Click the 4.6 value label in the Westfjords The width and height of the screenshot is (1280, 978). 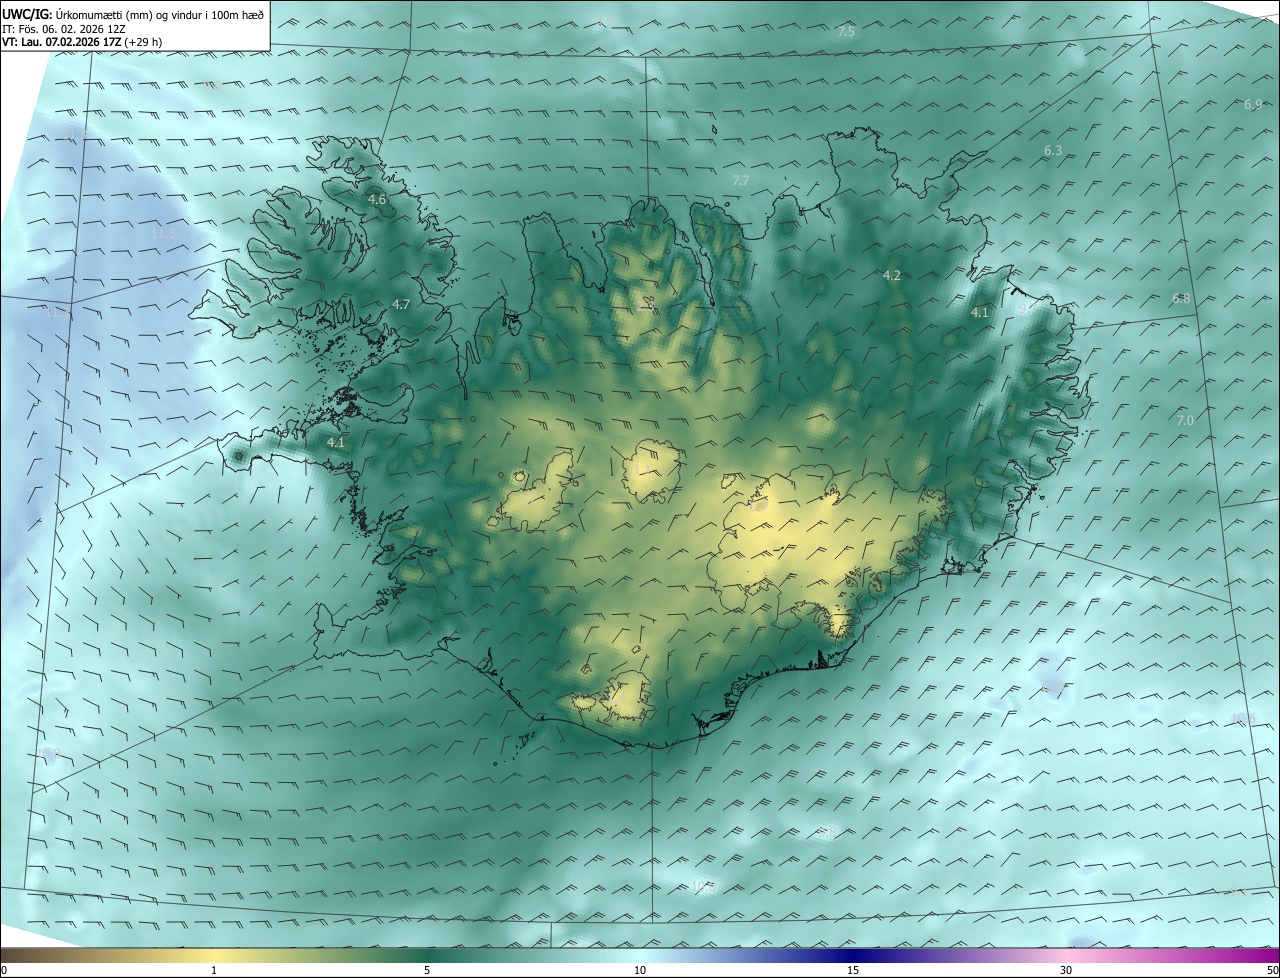pos(377,200)
